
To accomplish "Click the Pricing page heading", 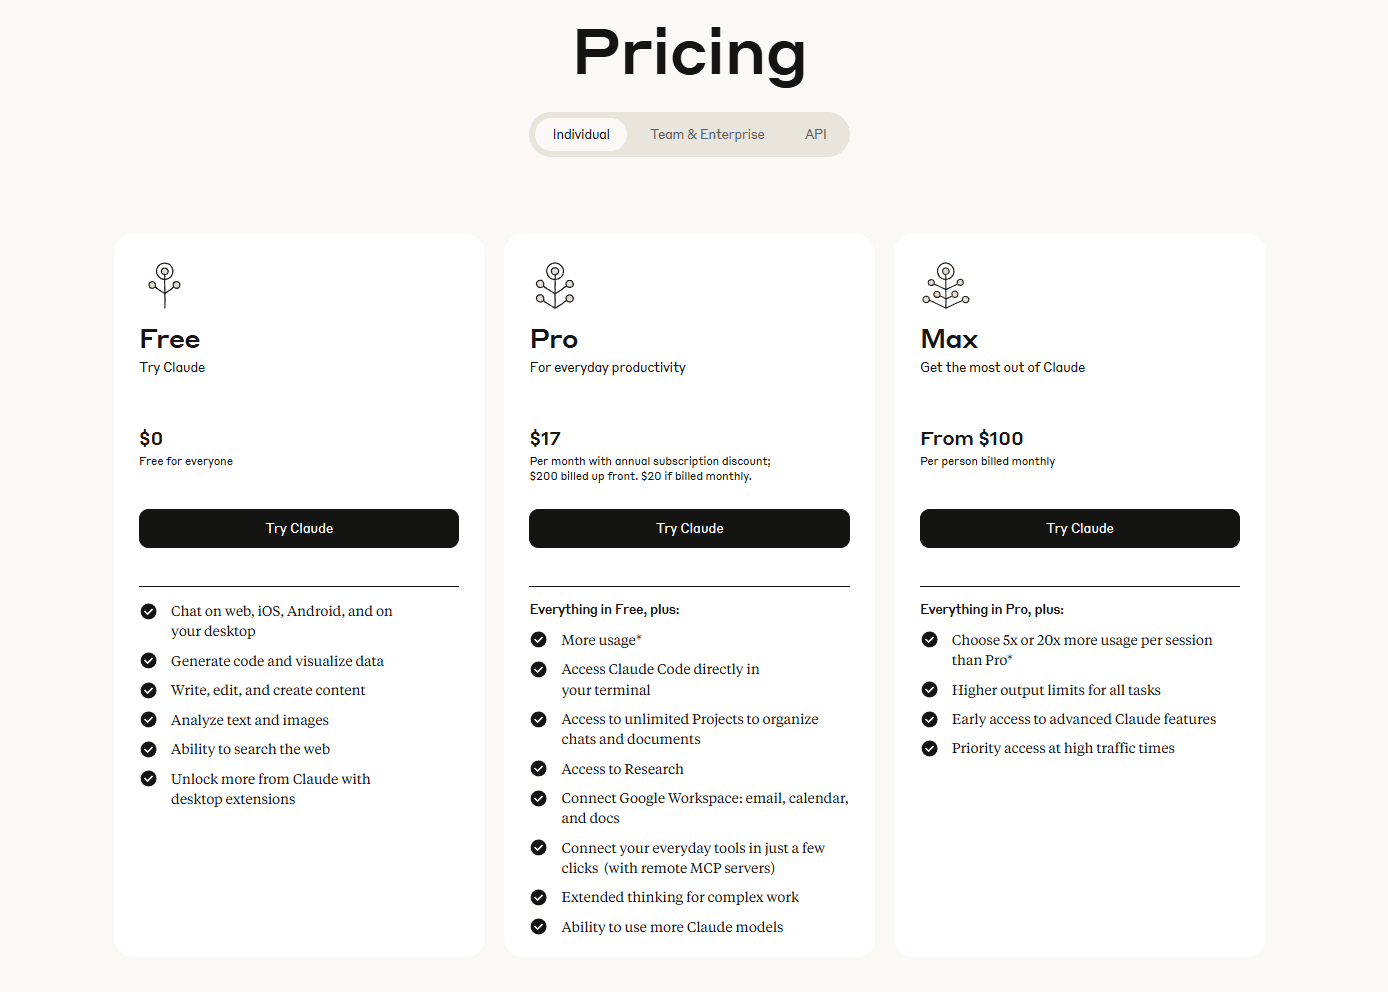I will [x=690, y=53].
